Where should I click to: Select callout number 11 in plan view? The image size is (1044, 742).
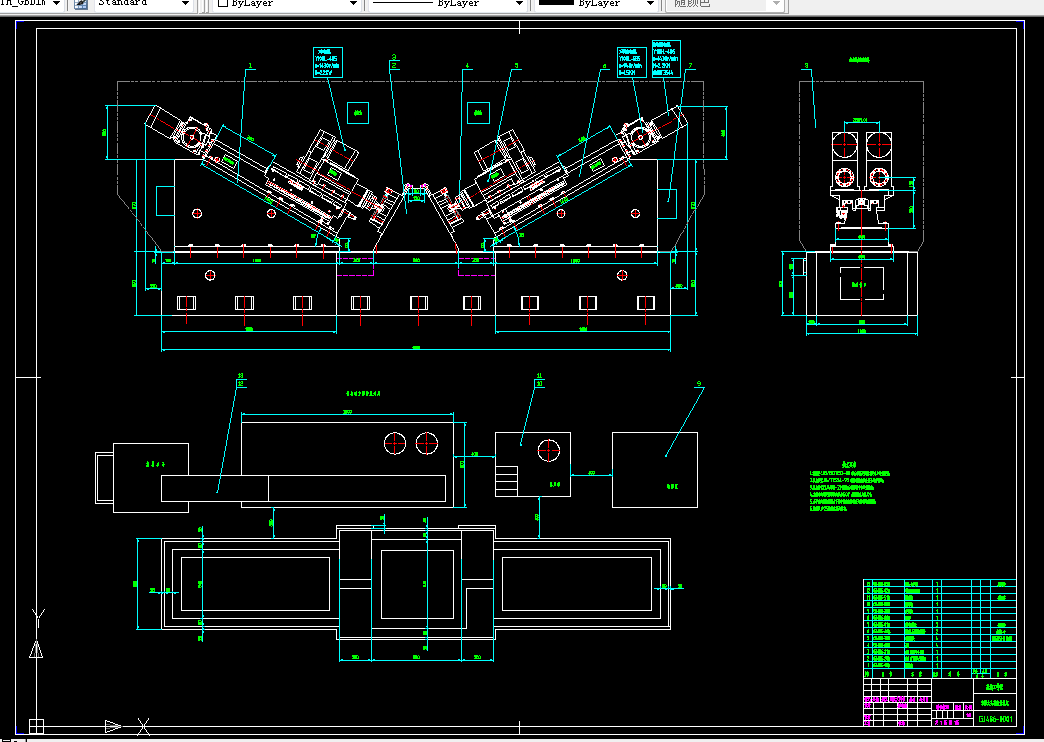539,376
